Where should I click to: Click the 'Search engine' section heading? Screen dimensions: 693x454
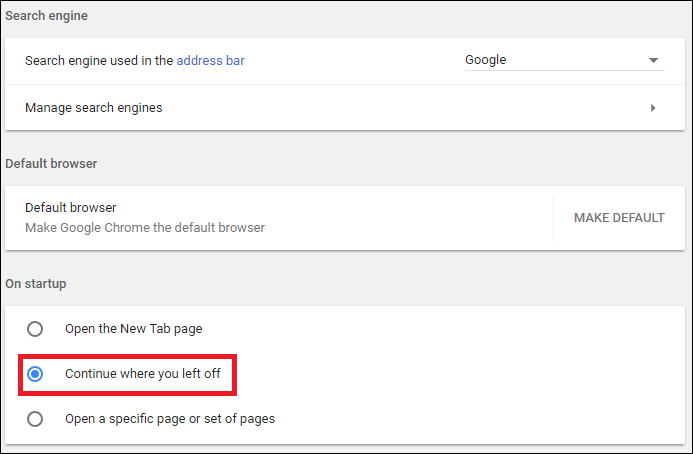coord(46,18)
